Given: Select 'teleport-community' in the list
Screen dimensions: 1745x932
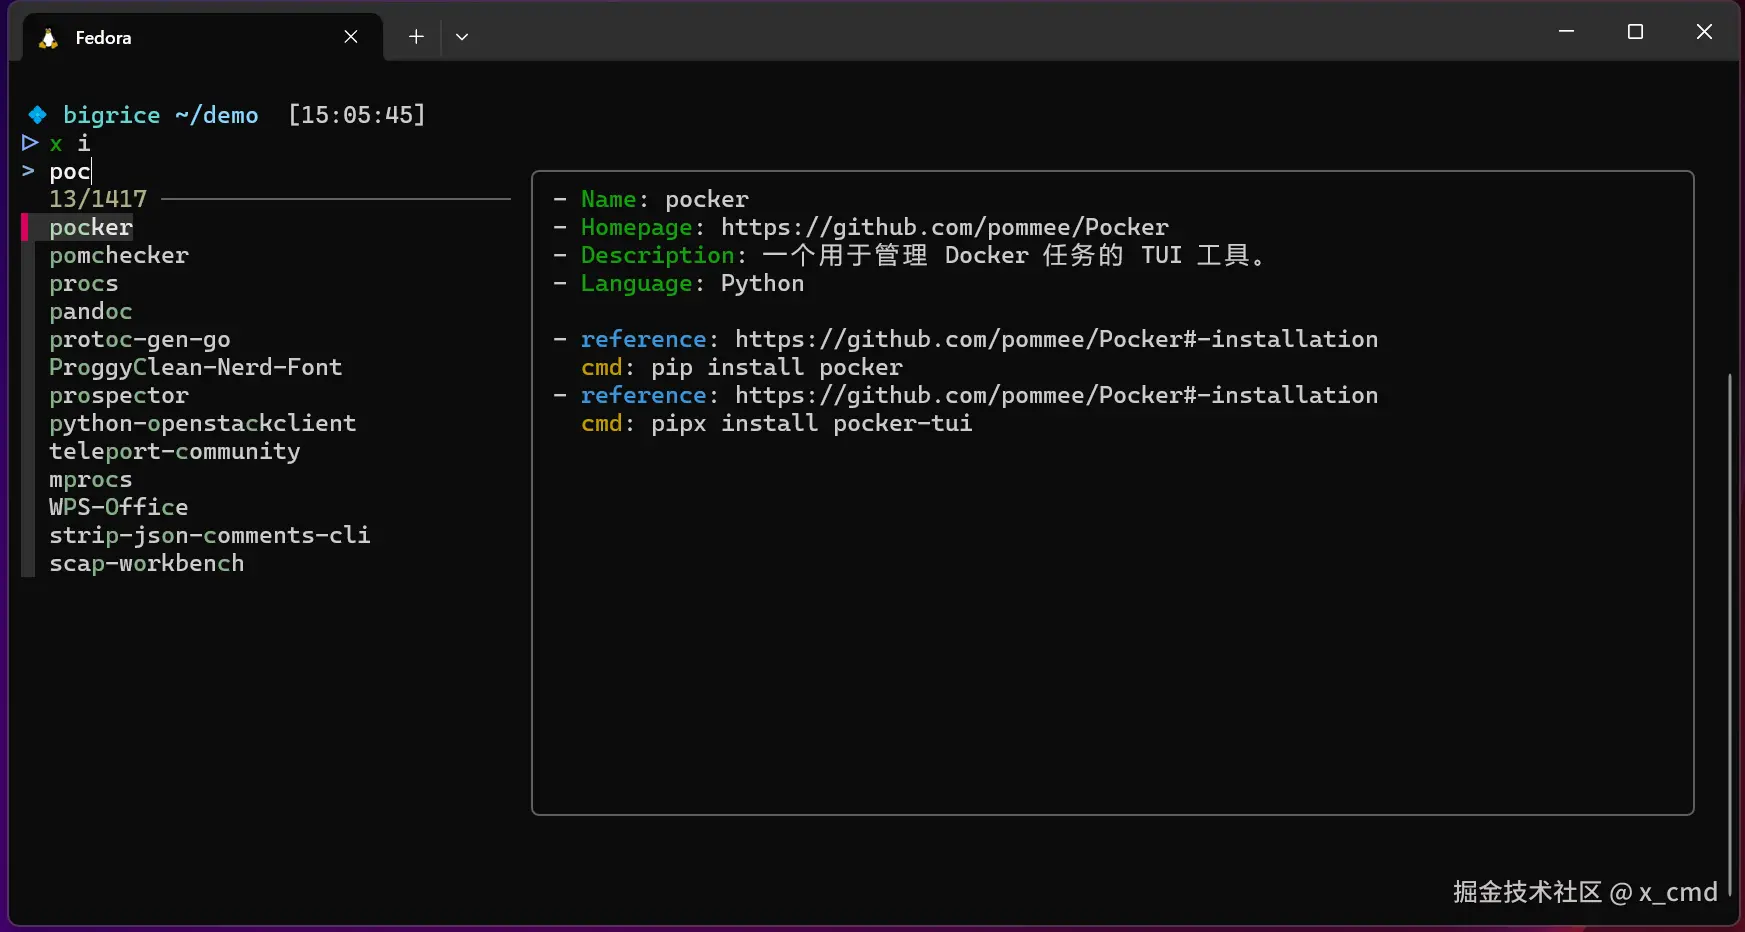Looking at the screenshot, I should click(175, 452).
